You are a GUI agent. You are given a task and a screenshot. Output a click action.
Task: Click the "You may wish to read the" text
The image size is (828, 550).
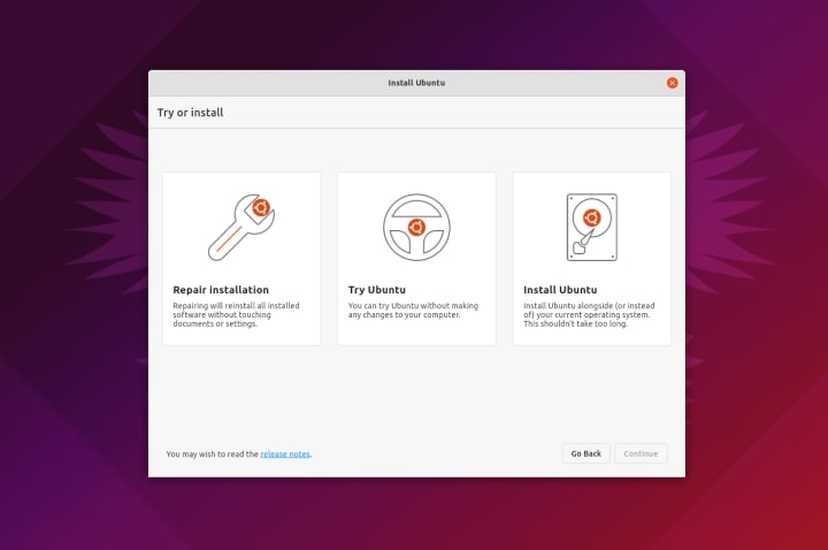[x=212, y=454]
